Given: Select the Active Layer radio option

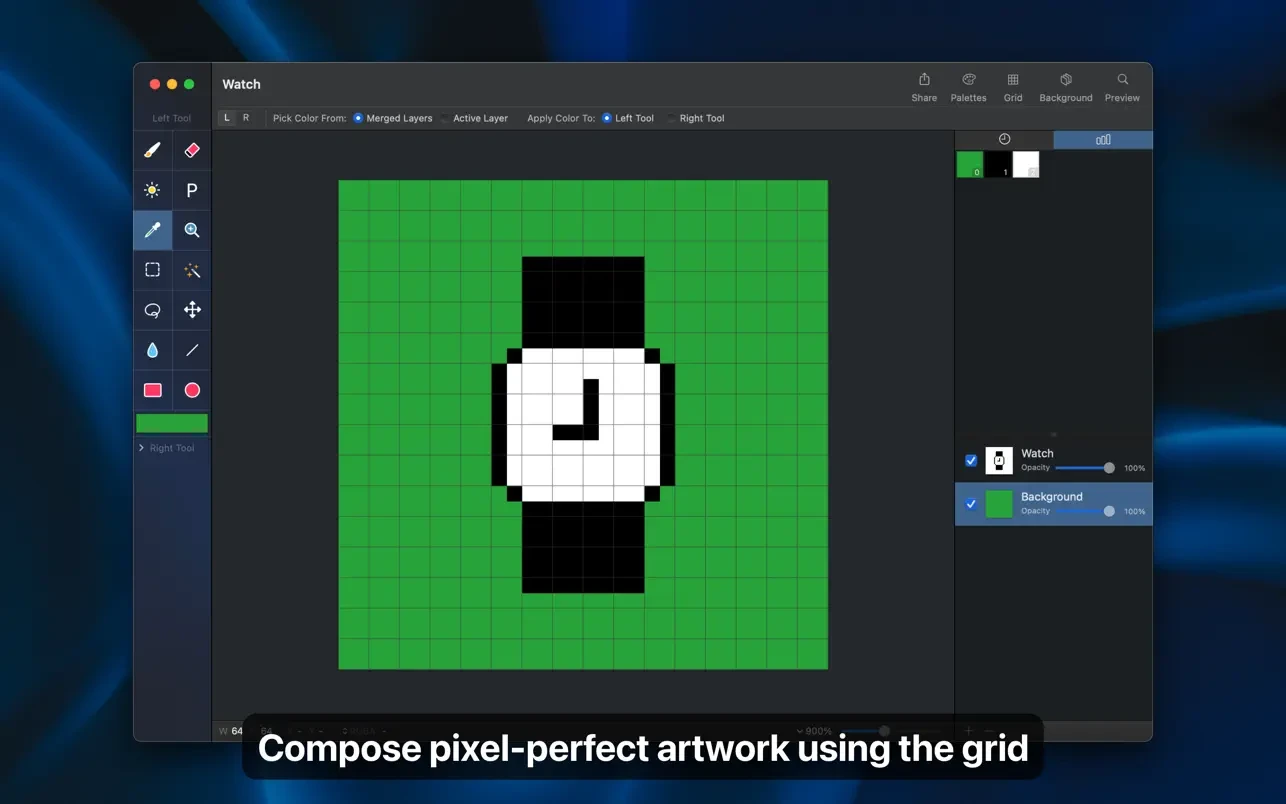Looking at the screenshot, I should point(446,118).
